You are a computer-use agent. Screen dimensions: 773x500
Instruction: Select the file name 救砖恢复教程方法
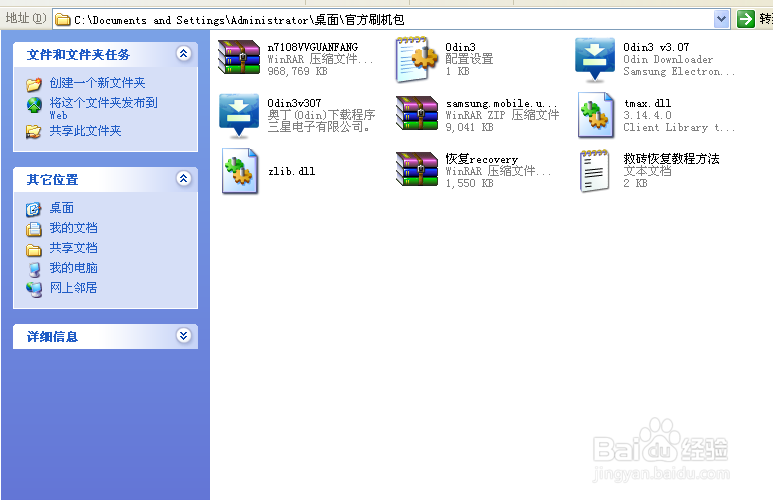pyautogui.click(x=671, y=159)
